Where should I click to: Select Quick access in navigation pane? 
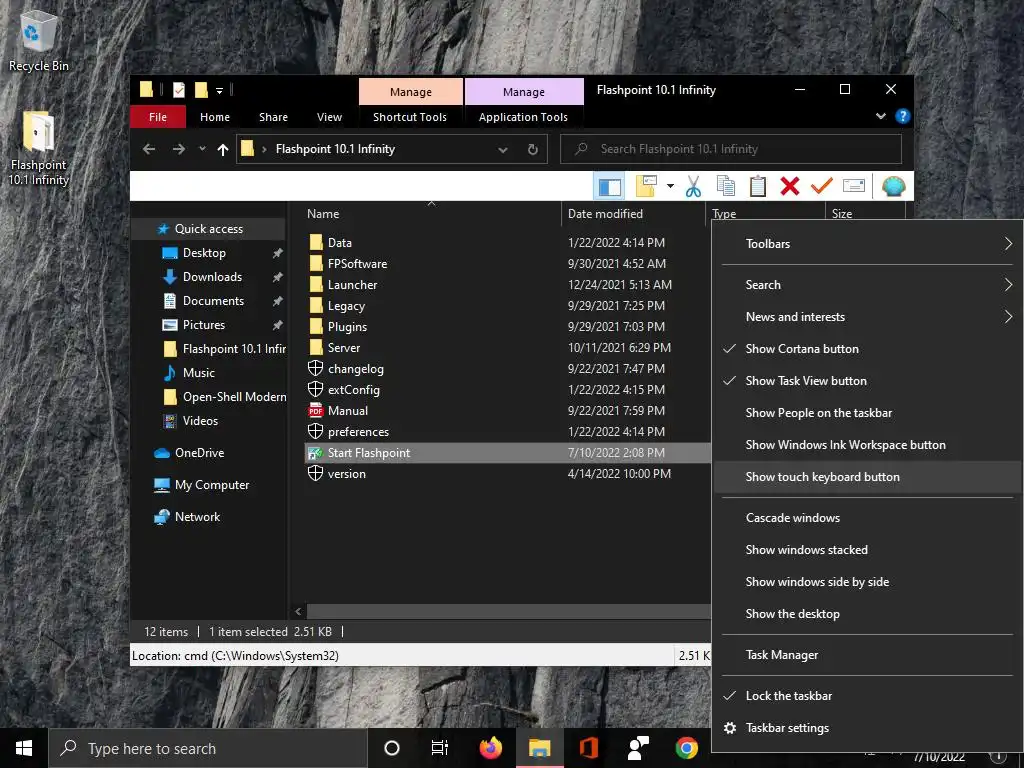coord(208,229)
